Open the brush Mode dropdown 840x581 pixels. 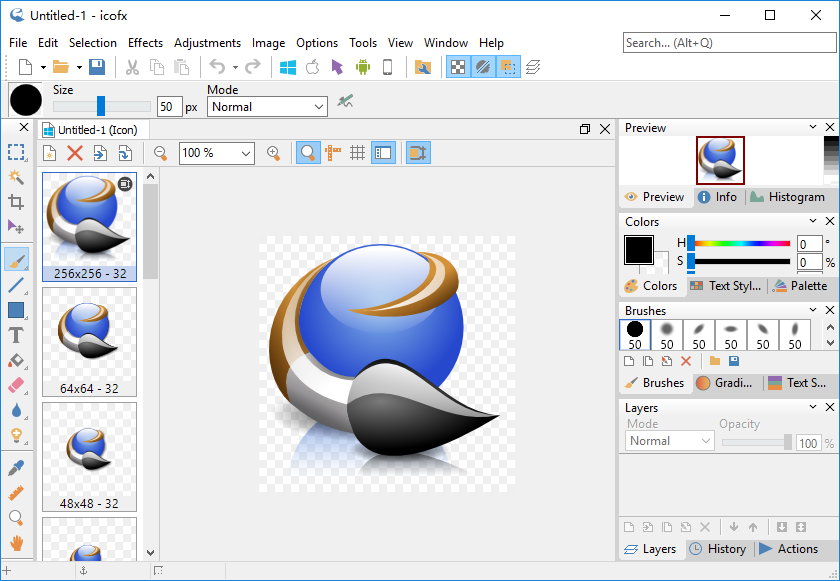pyautogui.click(x=267, y=107)
